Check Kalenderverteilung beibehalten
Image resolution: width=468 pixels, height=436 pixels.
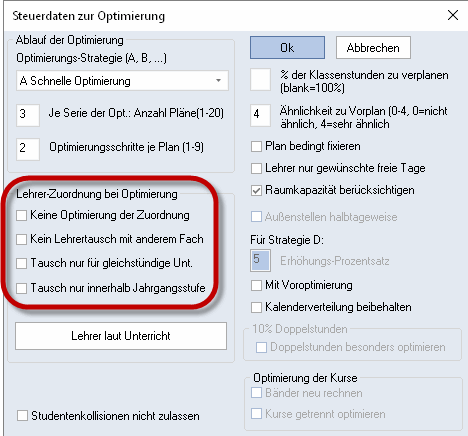point(256,307)
